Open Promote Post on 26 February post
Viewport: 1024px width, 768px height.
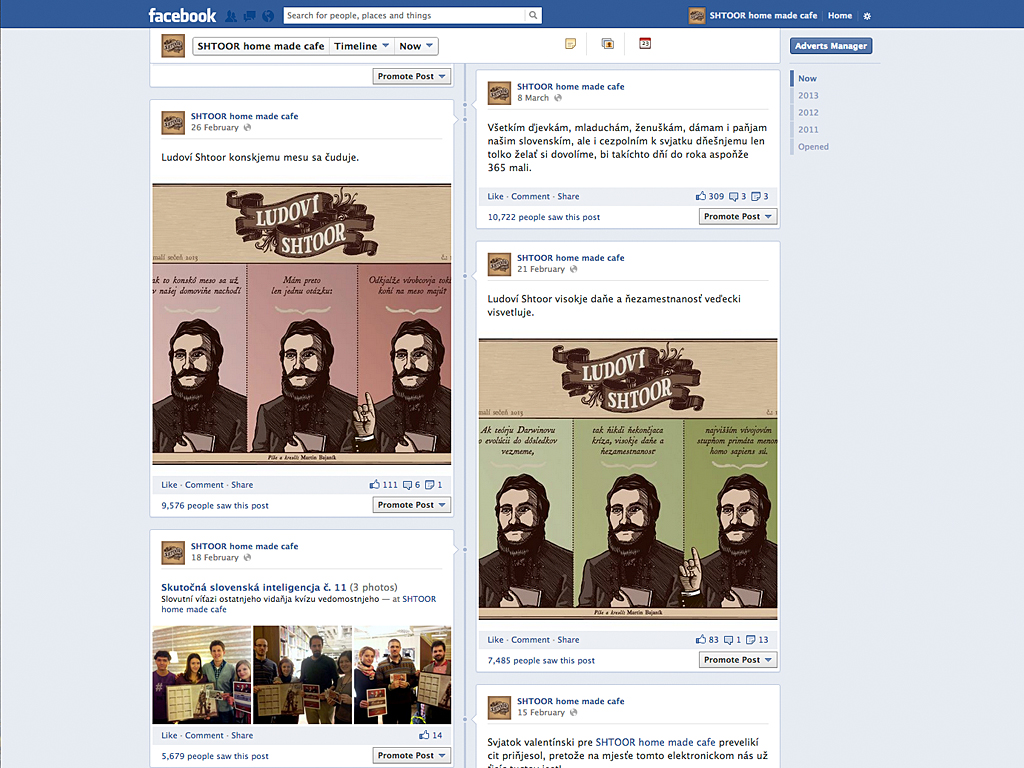click(411, 505)
